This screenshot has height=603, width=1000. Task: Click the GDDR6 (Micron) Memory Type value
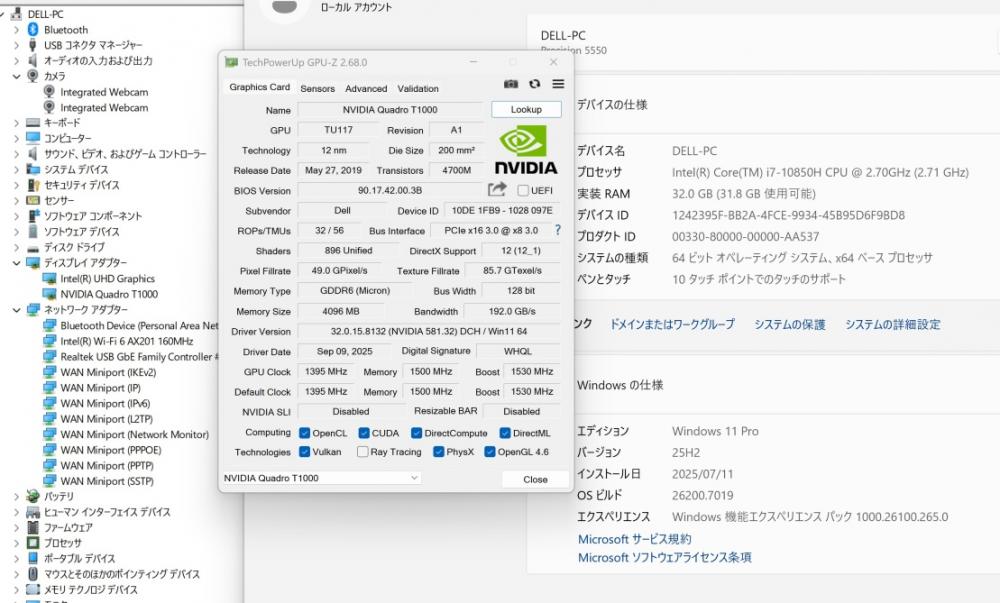click(355, 291)
